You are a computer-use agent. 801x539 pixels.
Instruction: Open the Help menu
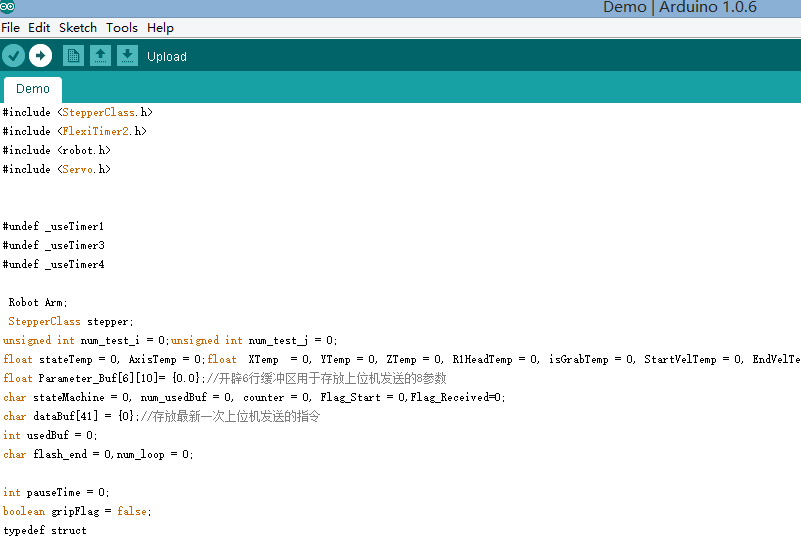point(160,28)
